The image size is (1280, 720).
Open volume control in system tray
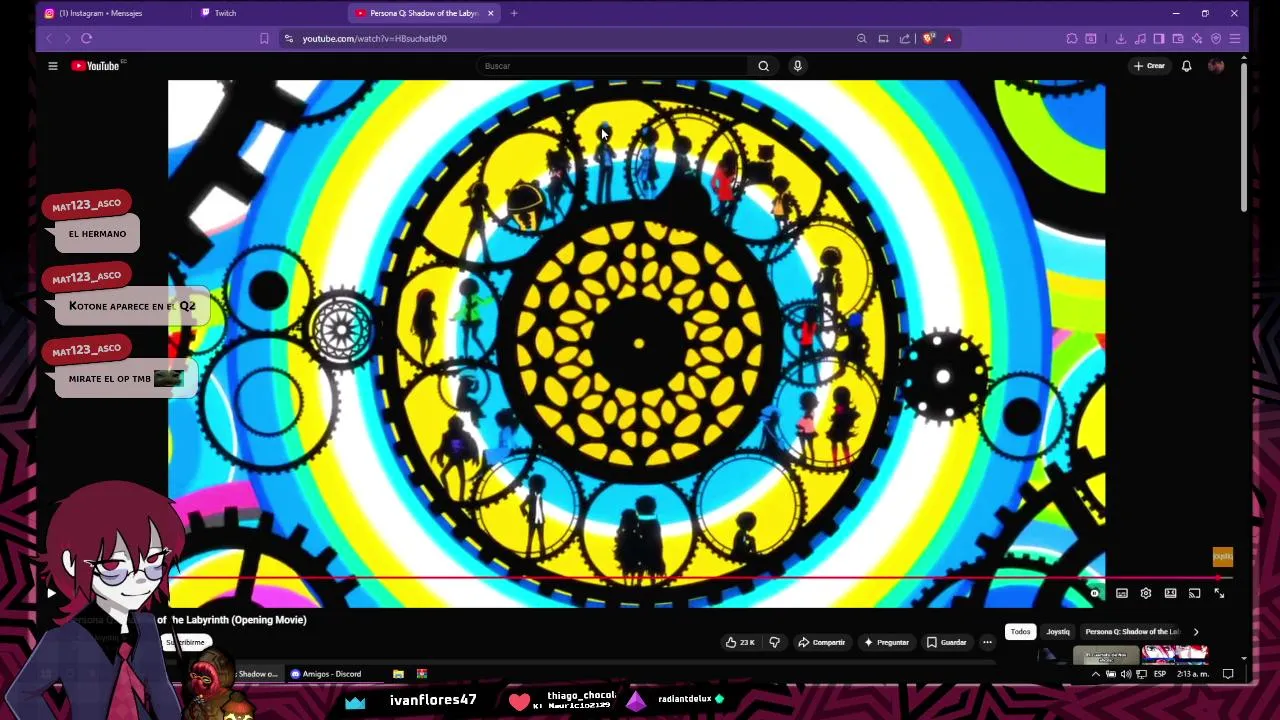[x=1126, y=674]
